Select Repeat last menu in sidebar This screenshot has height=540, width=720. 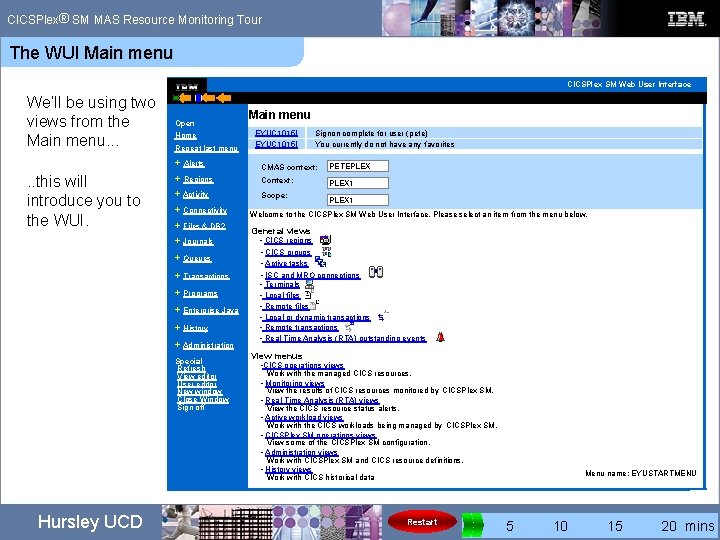[206, 148]
